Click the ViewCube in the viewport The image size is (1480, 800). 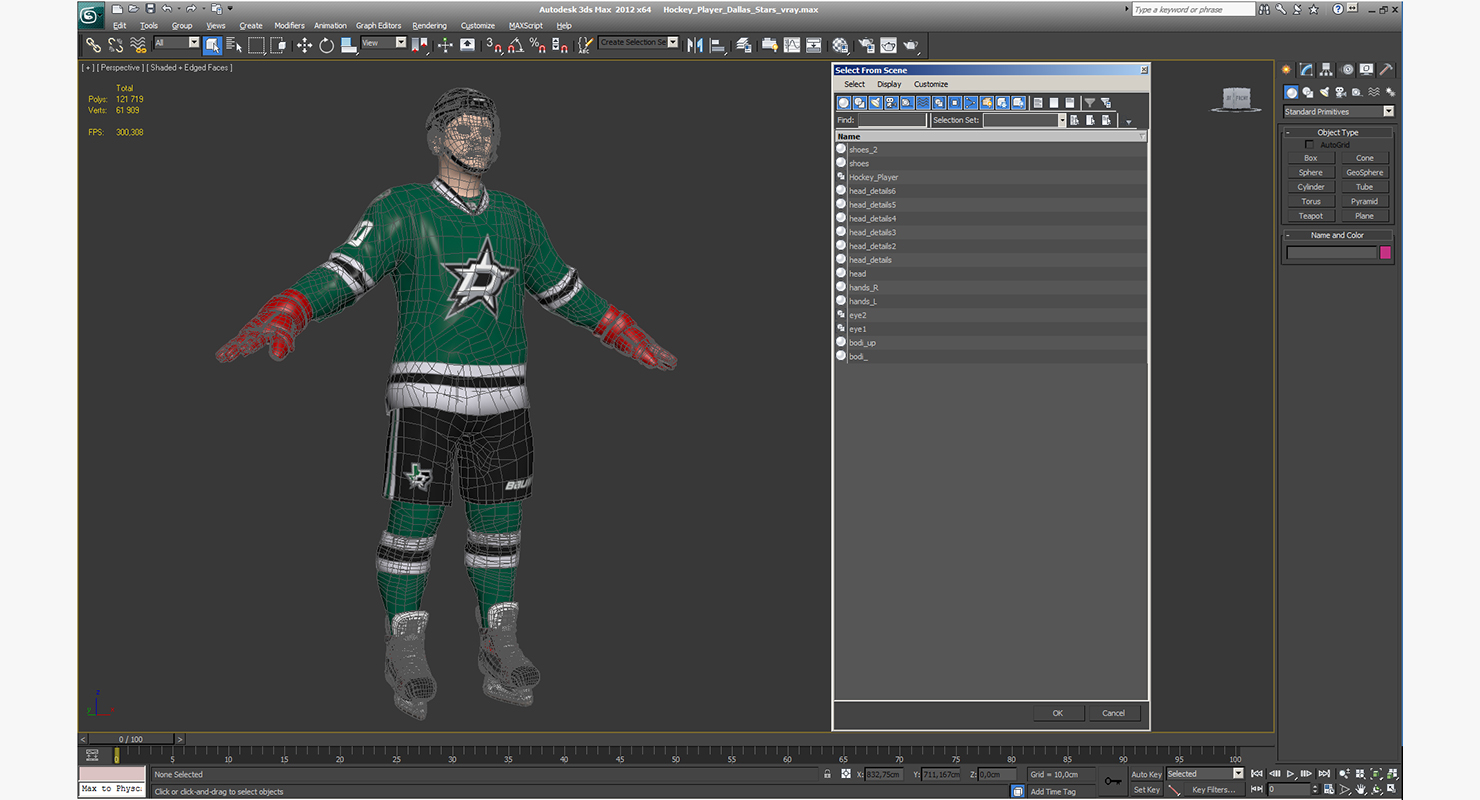coord(1237,98)
